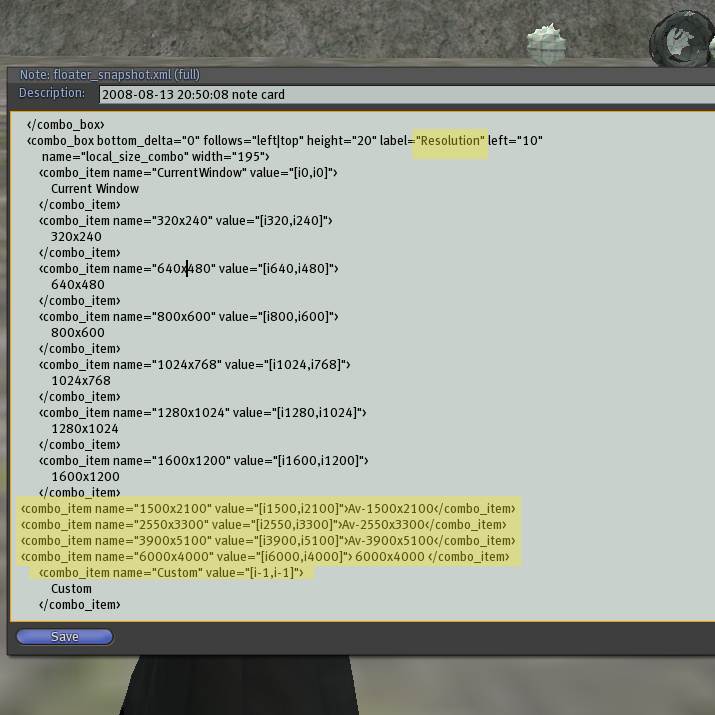Image resolution: width=715 pixels, height=715 pixels.
Task: Click the highlighted Av-3900x5100 combo_item line
Action: [268, 541]
